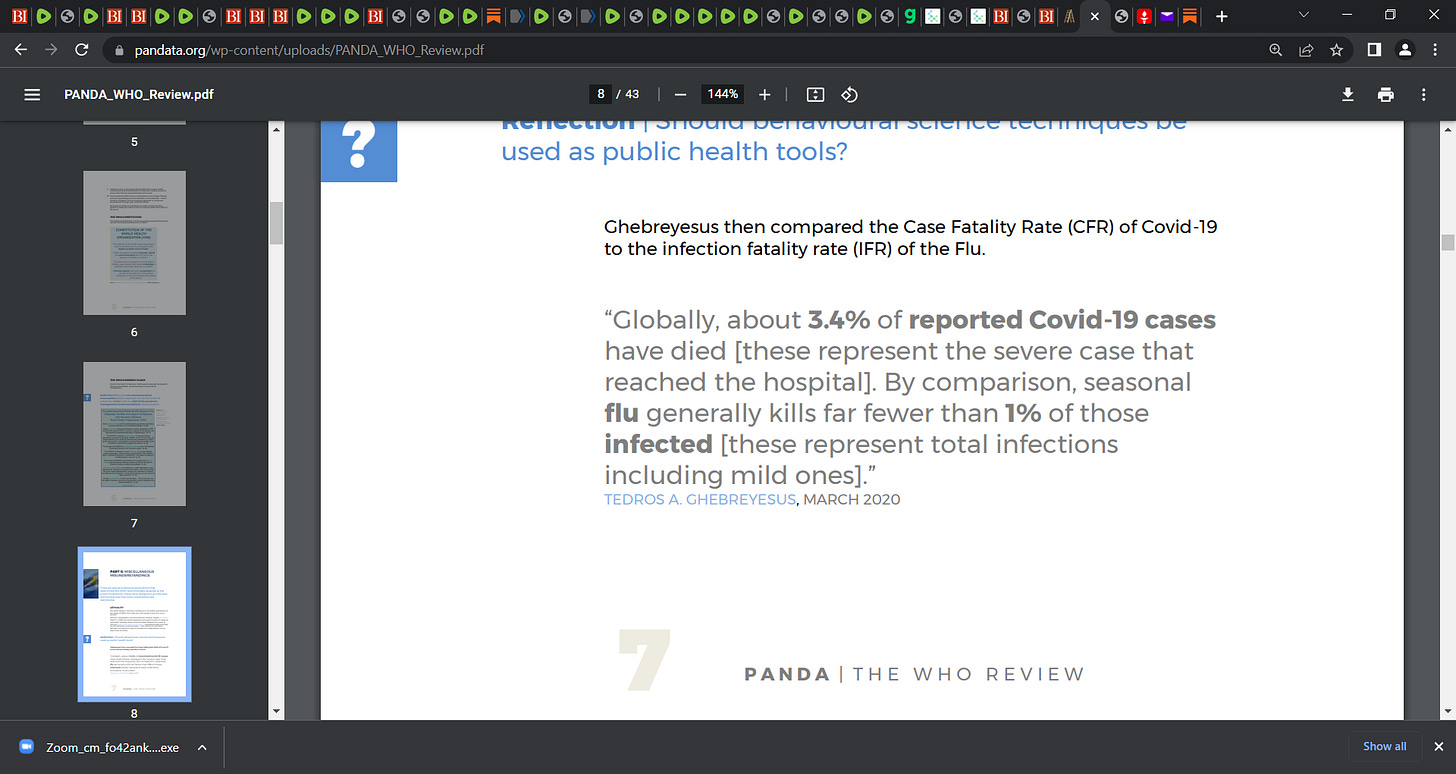The width and height of the screenshot is (1456, 774).
Task: Zoom out of the PDF
Action: pos(681,94)
